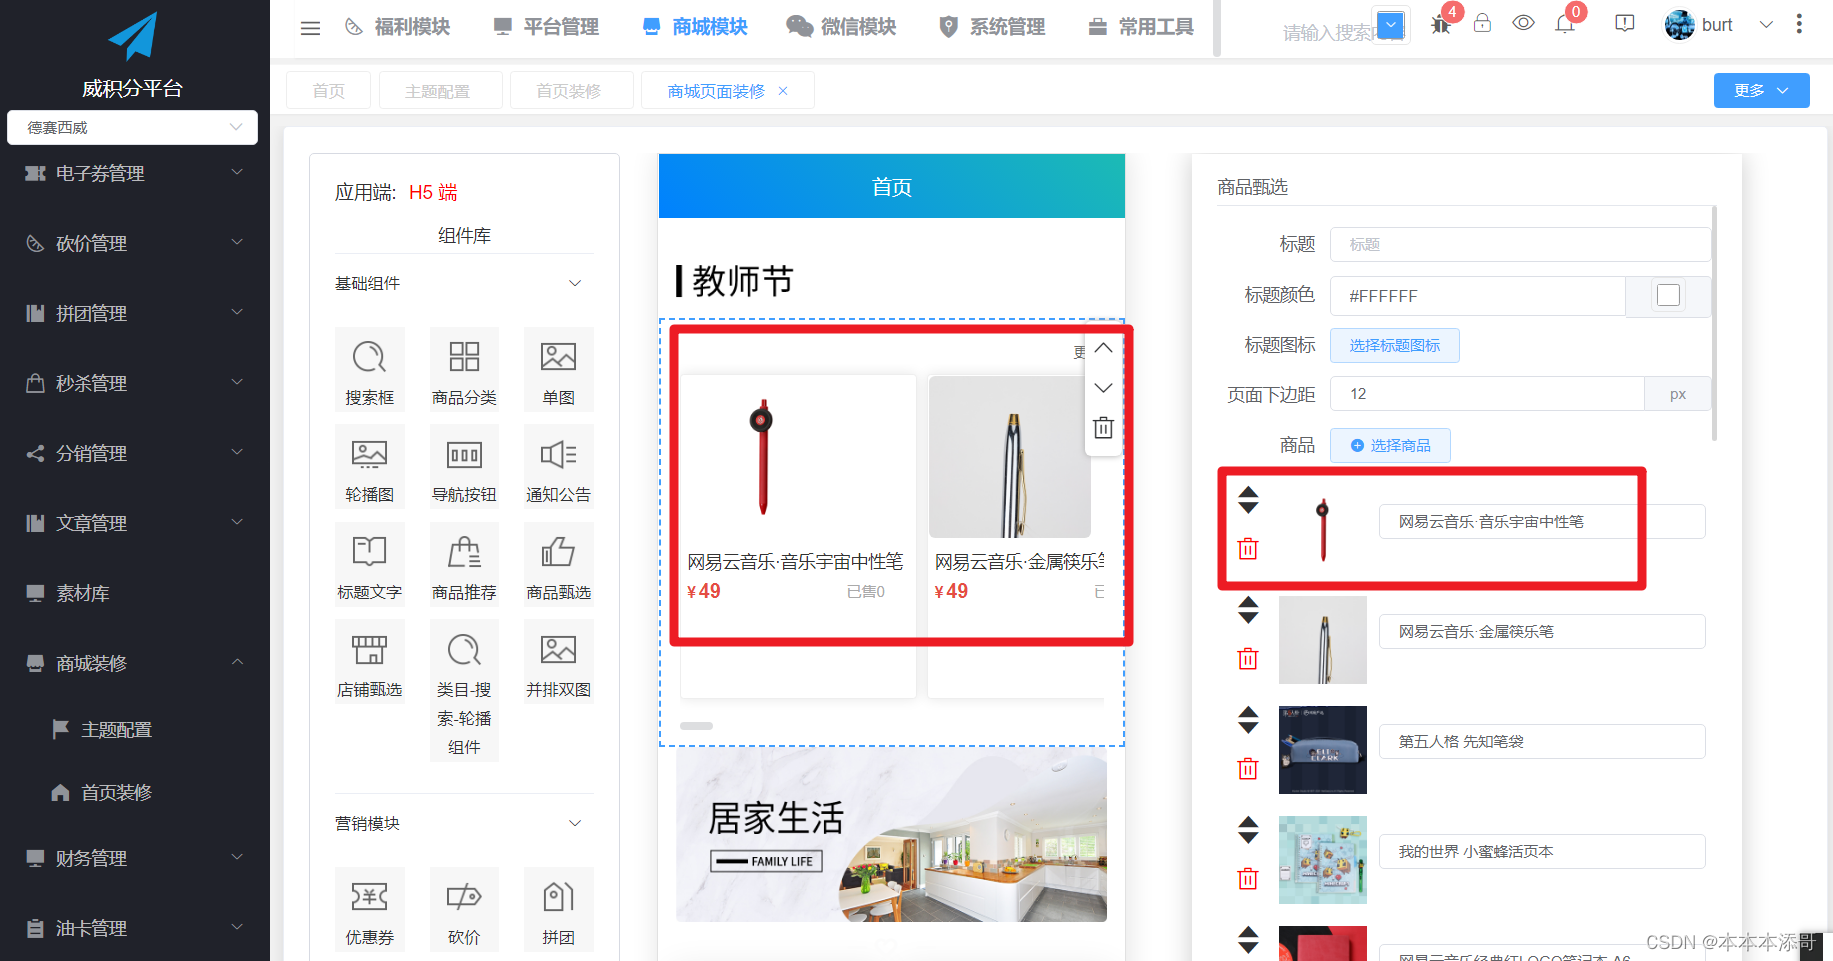1833x961 pixels.
Task: Delete product 我的世界 小蜜蜂活页本
Action: point(1248,878)
